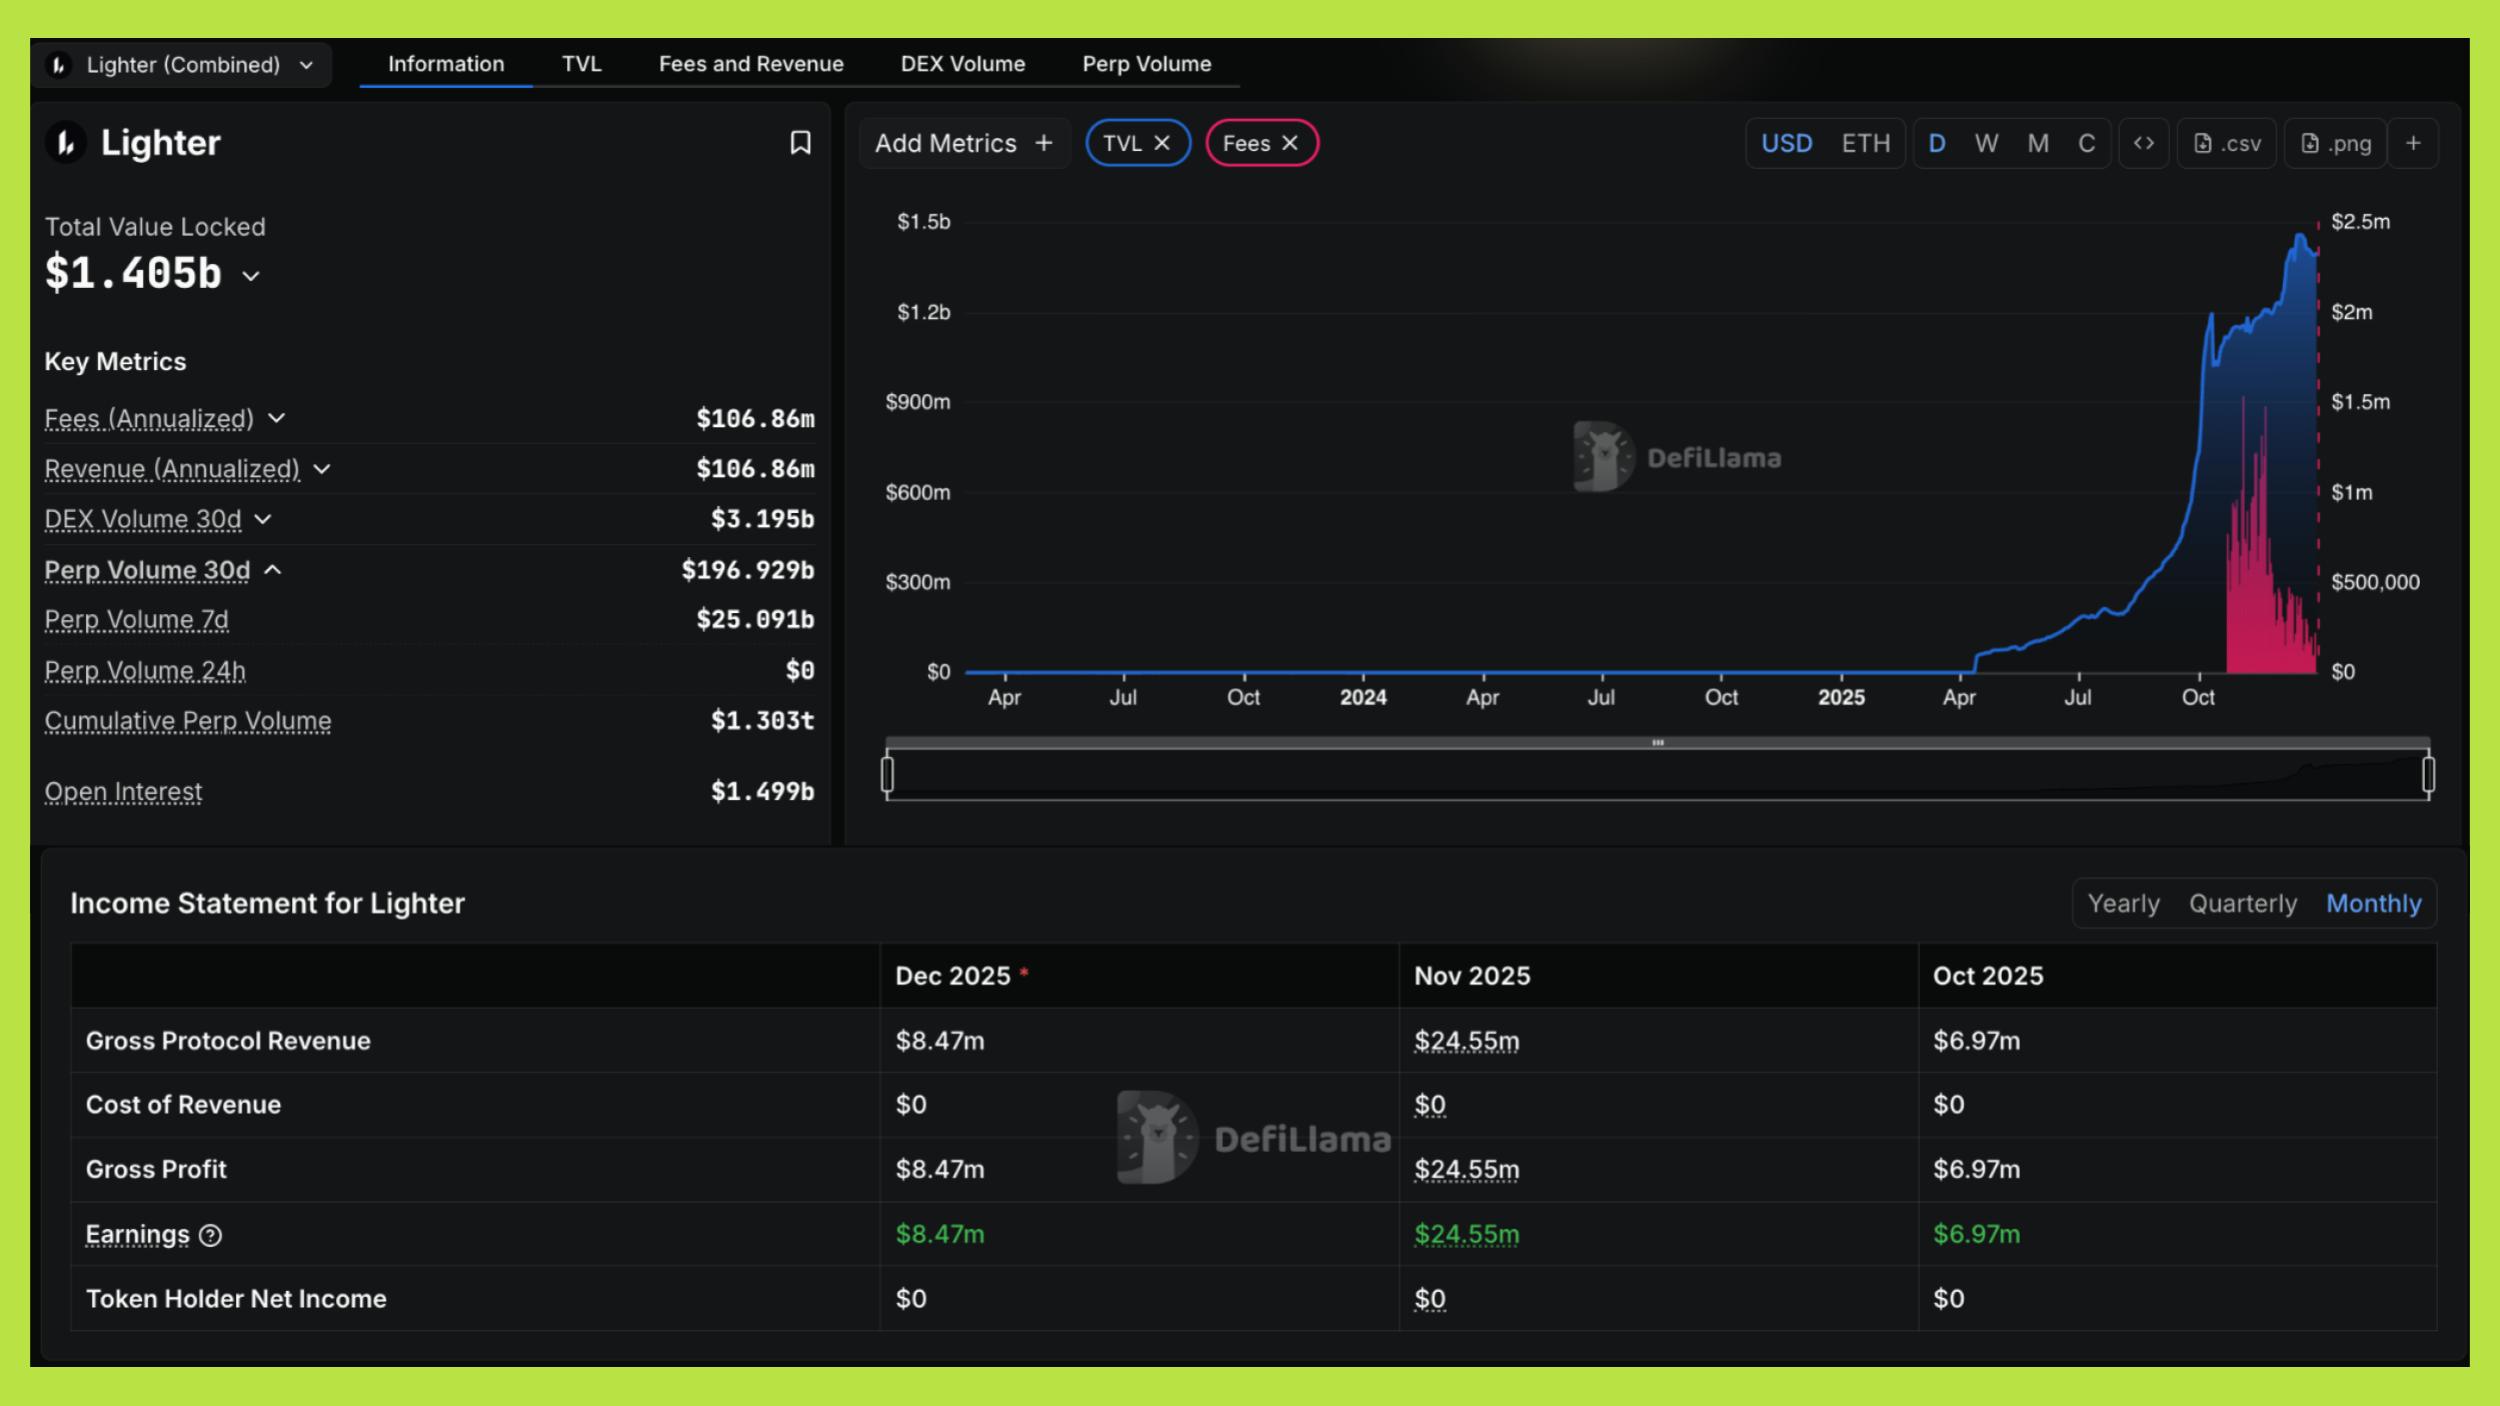Download chart as .png image
The width and height of the screenshot is (2500, 1406).
point(2335,143)
